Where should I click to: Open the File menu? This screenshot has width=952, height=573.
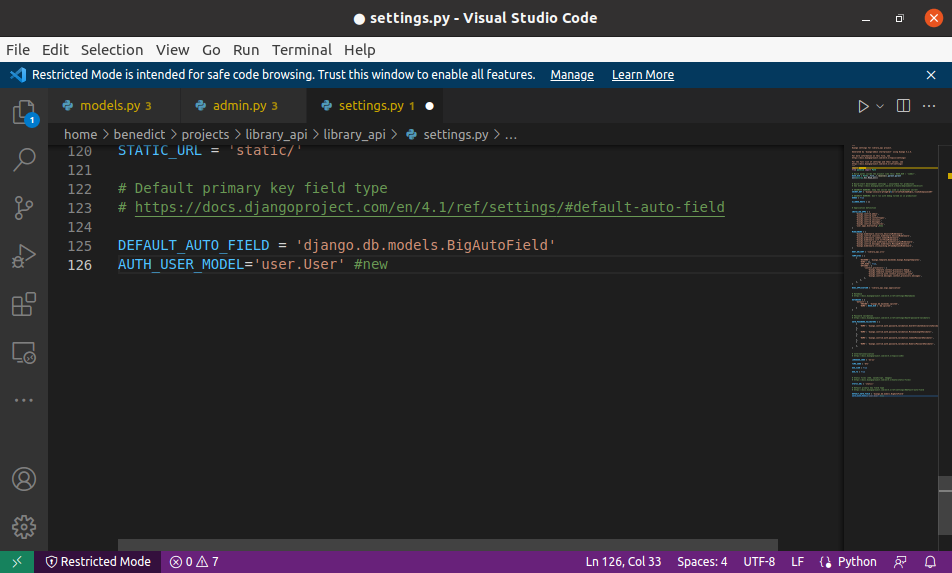[18, 50]
